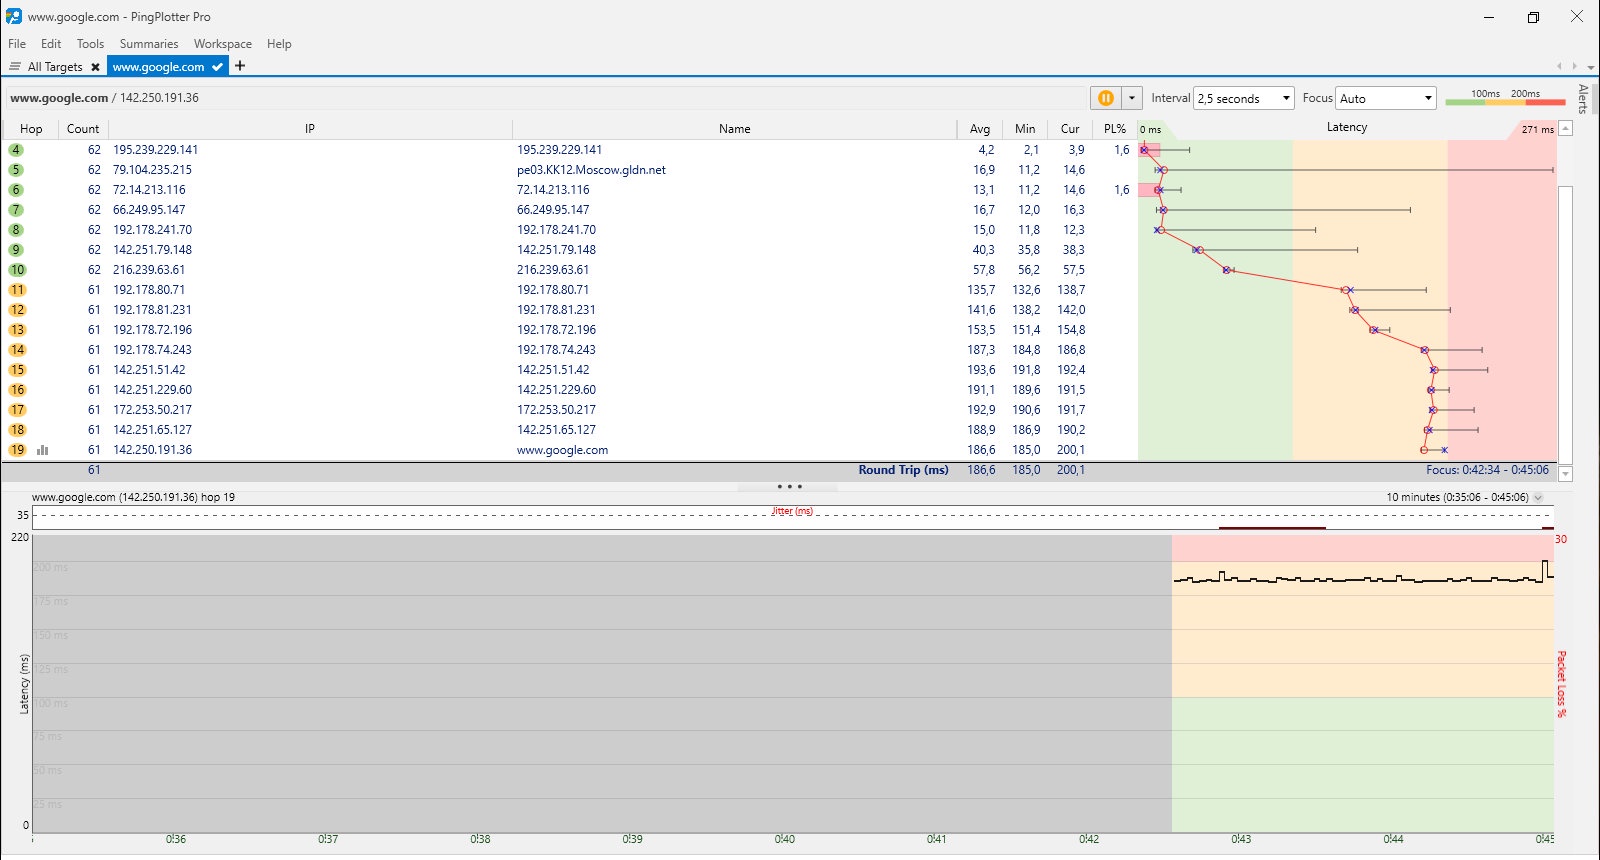Click the orange hop 11 circle icon

[17, 290]
